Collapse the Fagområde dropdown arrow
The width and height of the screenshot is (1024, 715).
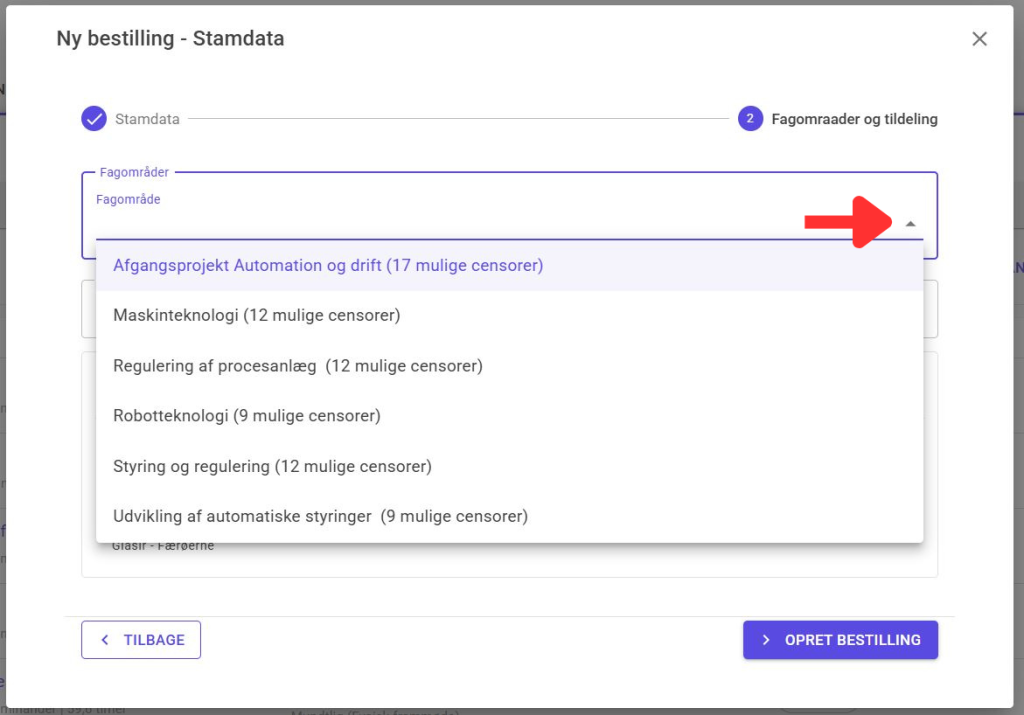click(910, 224)
